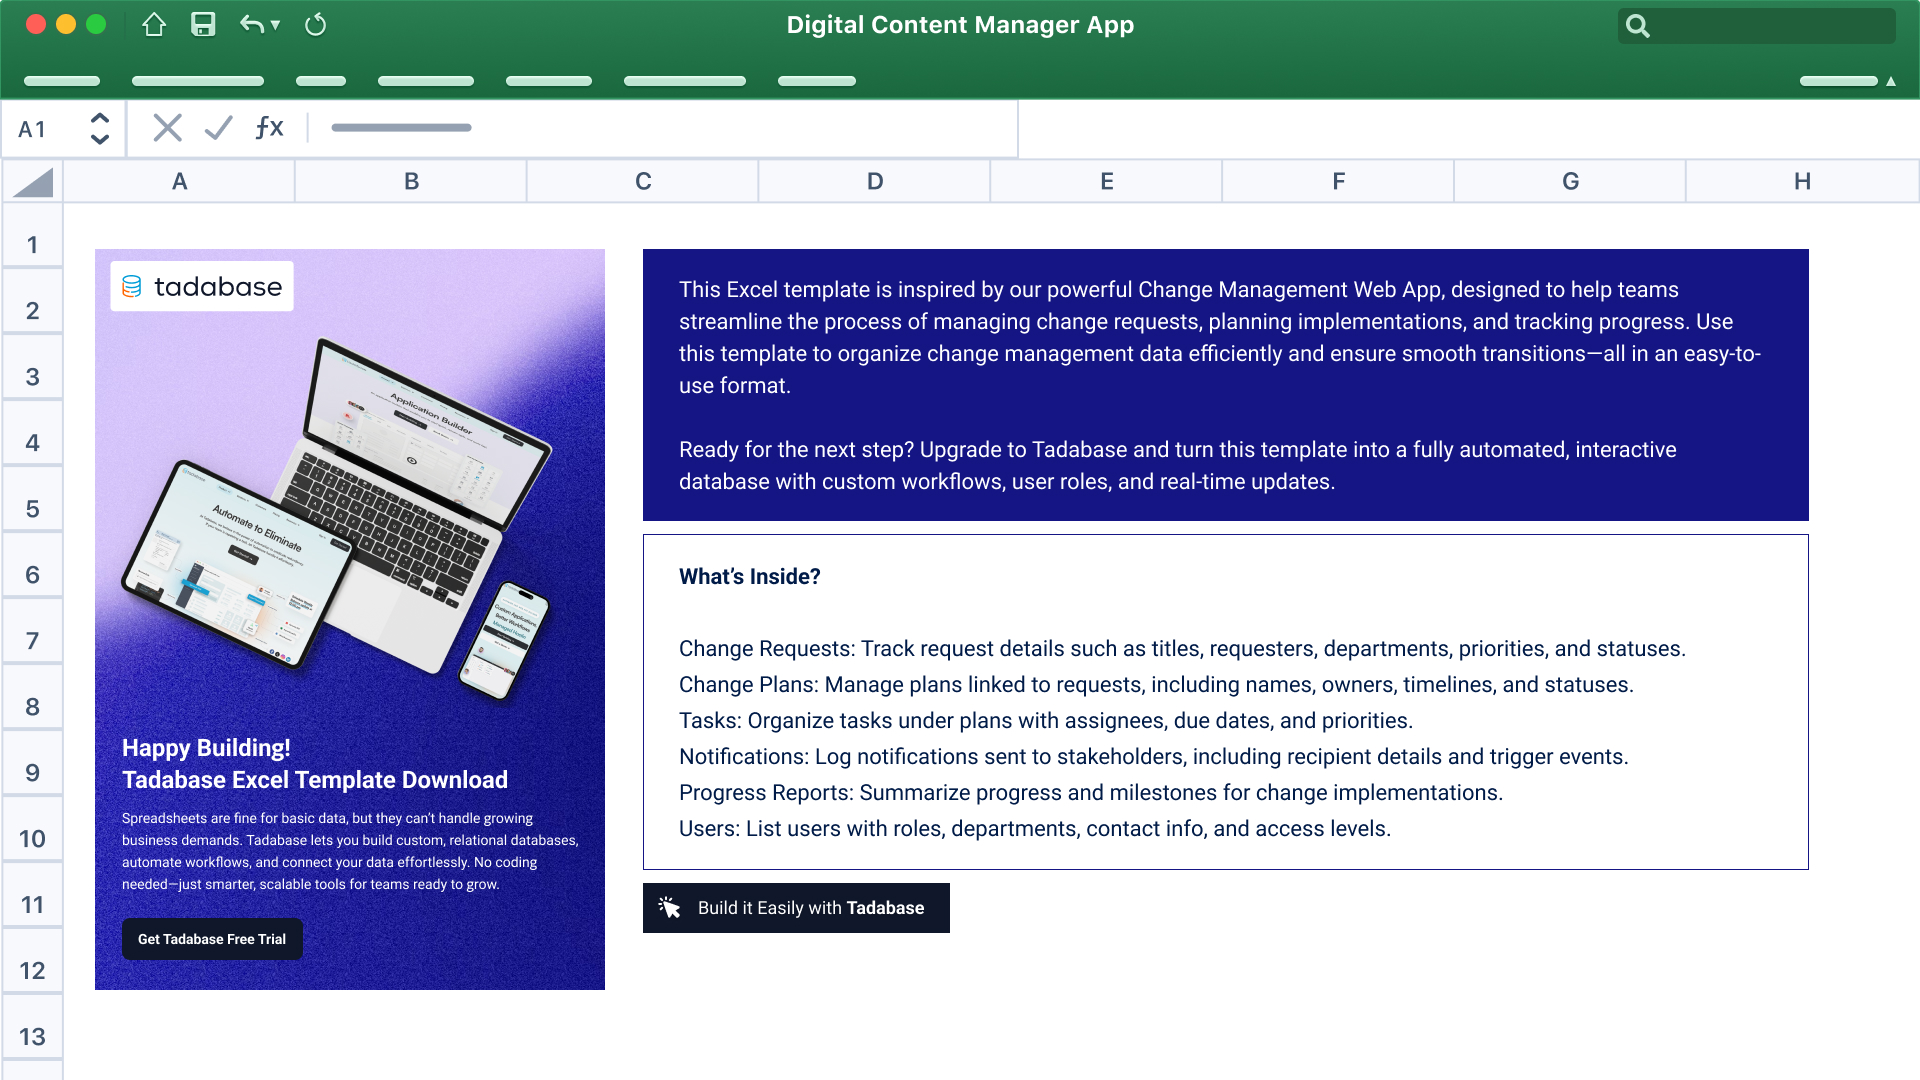Click 'Tadabase Excel Template Download' heading

[315, 780]
